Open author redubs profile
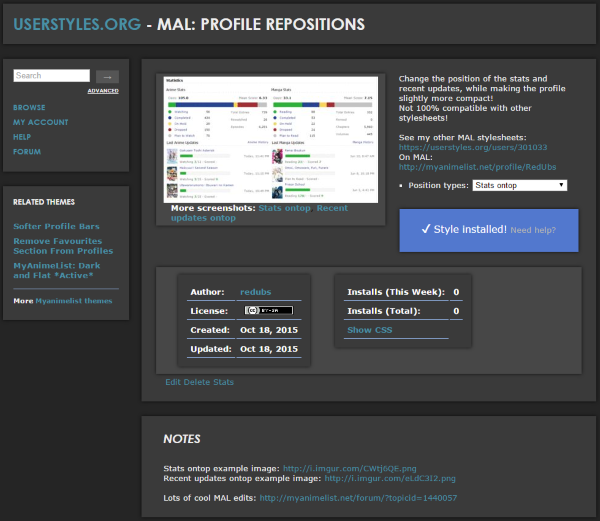Viewport: 600px width, 521px height. [256, 292]
